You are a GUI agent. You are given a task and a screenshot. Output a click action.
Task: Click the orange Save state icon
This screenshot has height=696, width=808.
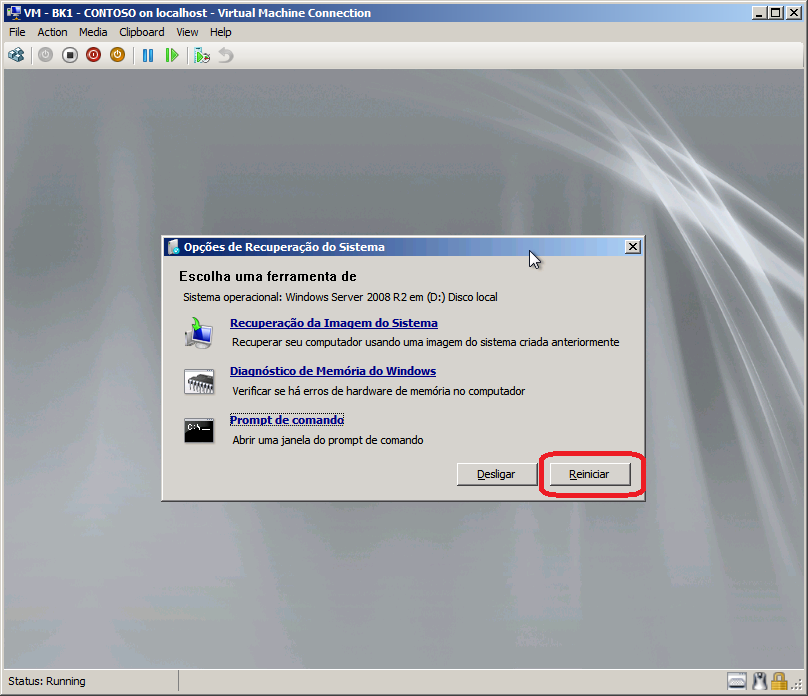[x=117, y=55]
